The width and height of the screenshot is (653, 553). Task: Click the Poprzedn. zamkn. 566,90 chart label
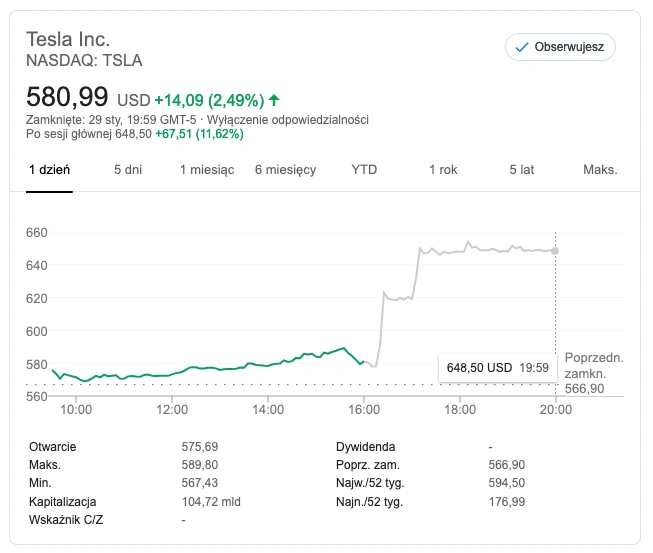coord(594,373)
